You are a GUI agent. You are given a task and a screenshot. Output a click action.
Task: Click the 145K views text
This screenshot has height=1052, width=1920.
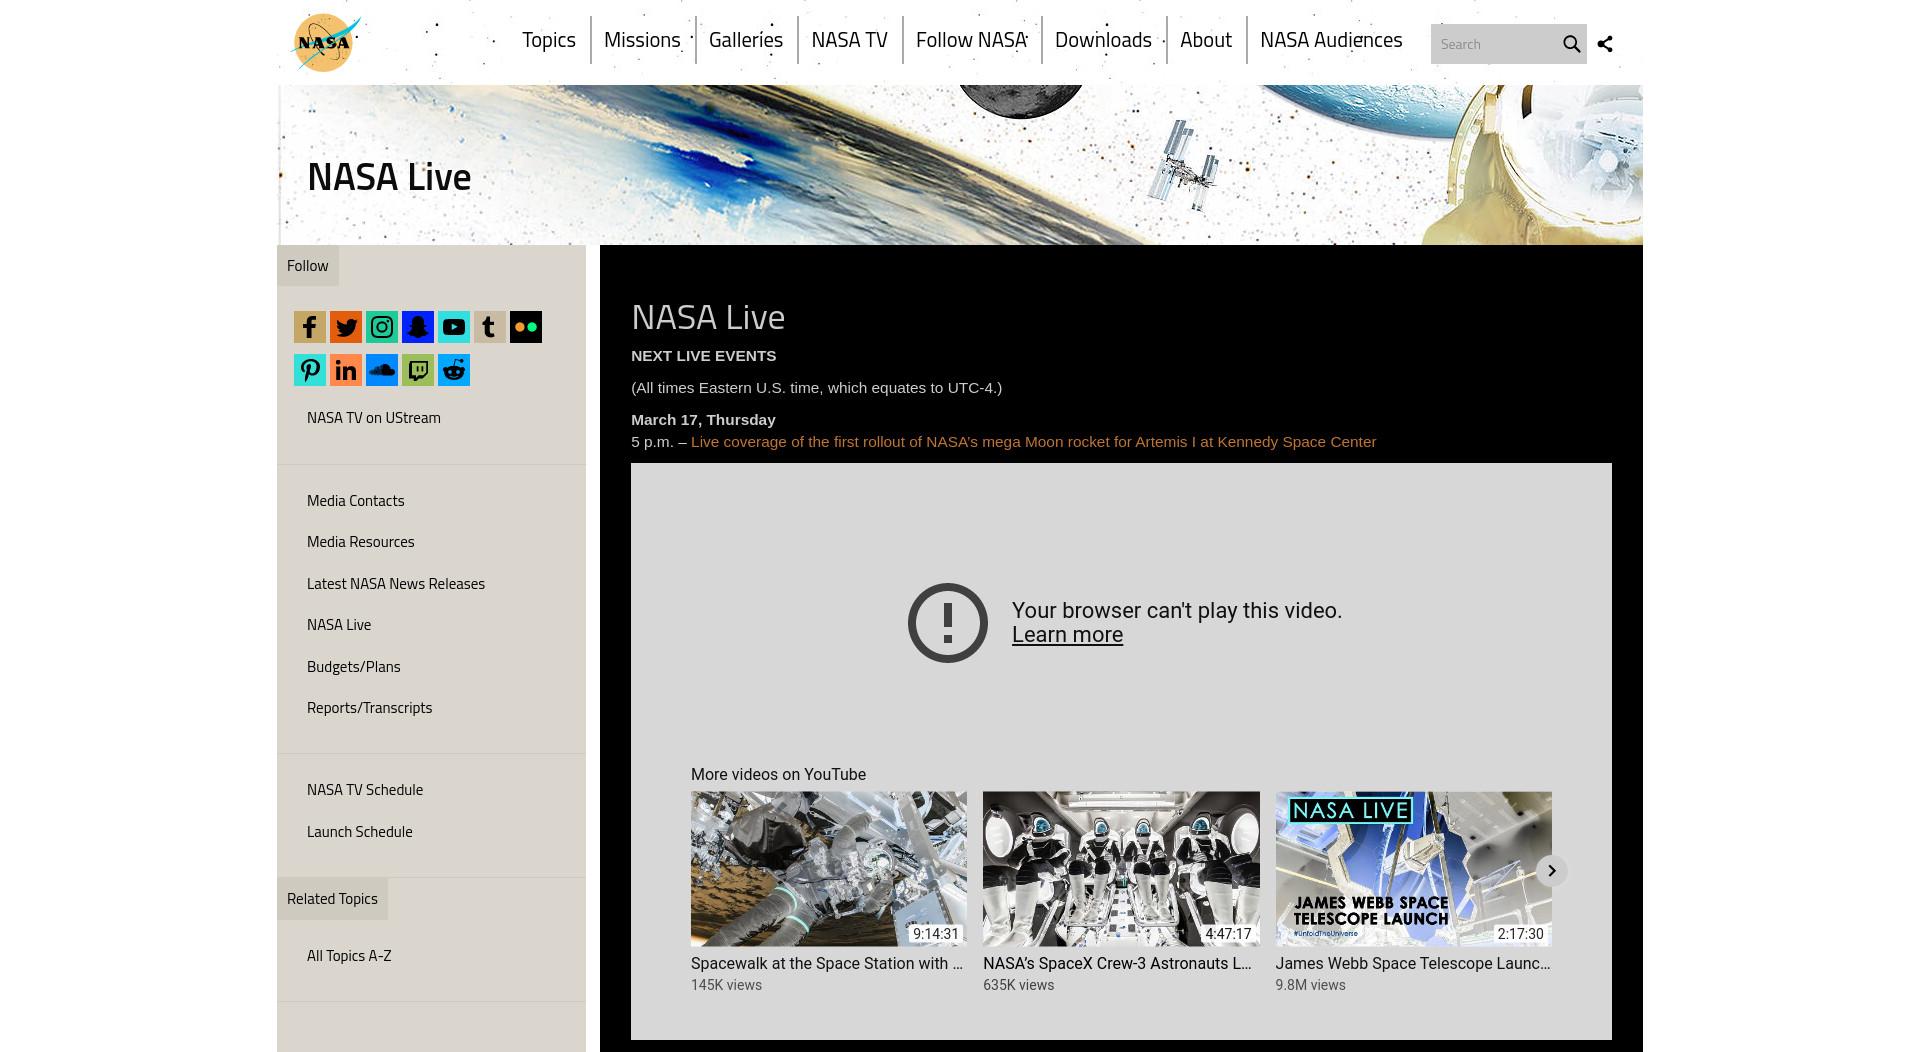726,986
